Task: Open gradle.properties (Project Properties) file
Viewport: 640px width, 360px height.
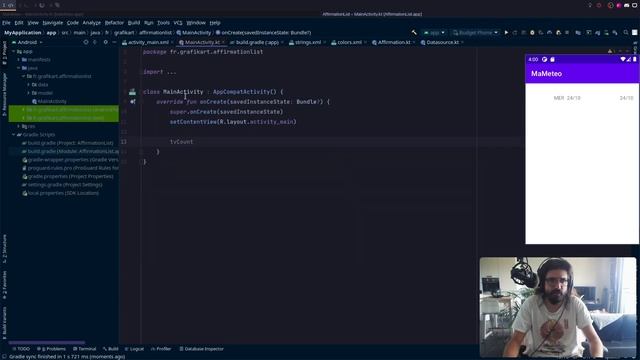Action: coord(68,177)
